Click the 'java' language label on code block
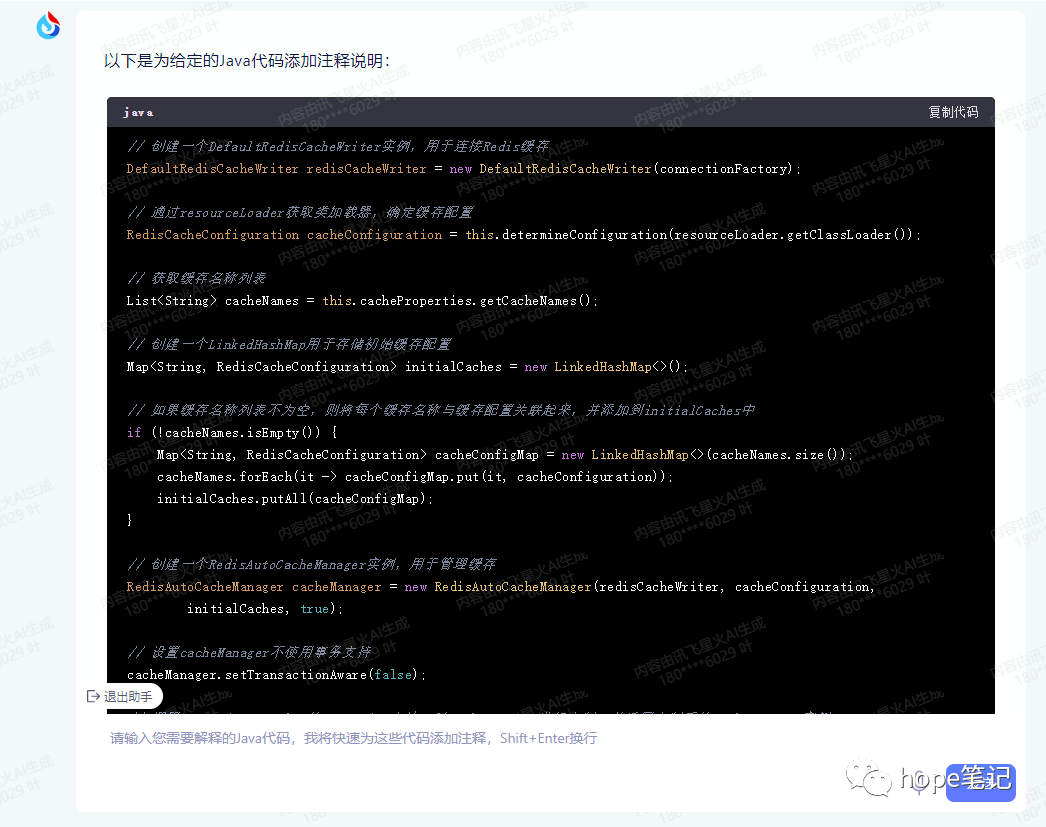1046x827 pixels. coord(138,113)
